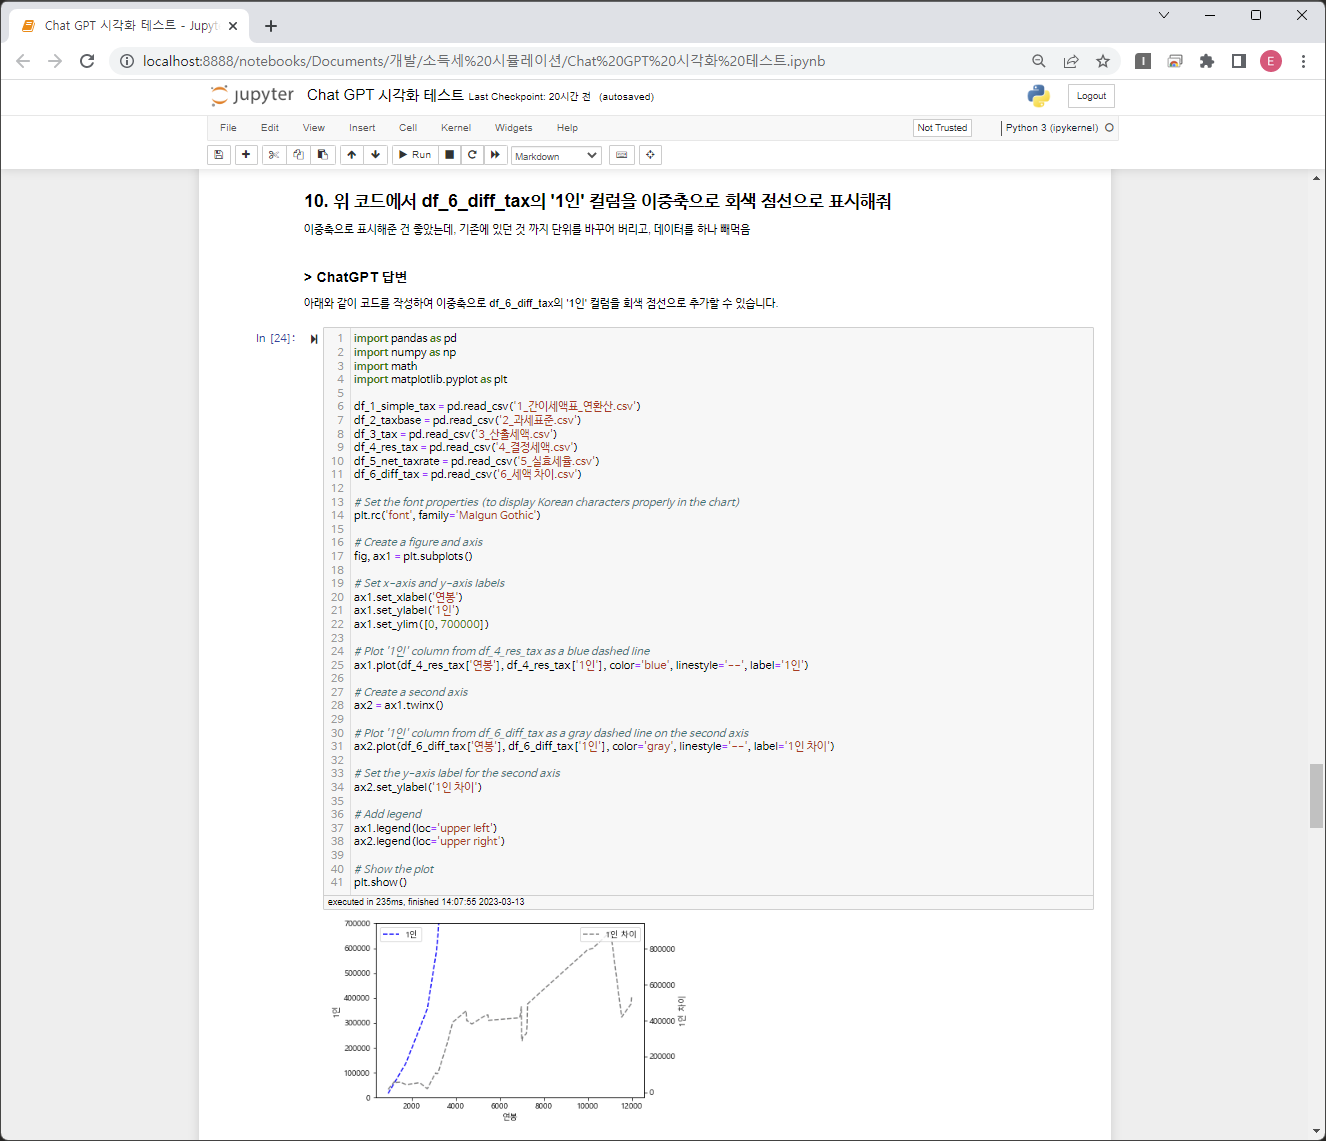Click the Python logo icon

pos(1039,96)
